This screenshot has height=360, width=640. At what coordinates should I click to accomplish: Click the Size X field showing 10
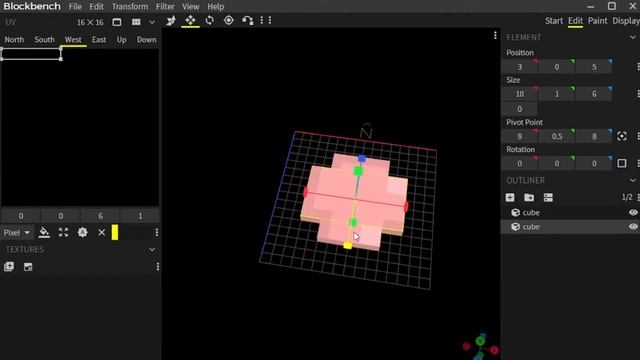(520, 94)
